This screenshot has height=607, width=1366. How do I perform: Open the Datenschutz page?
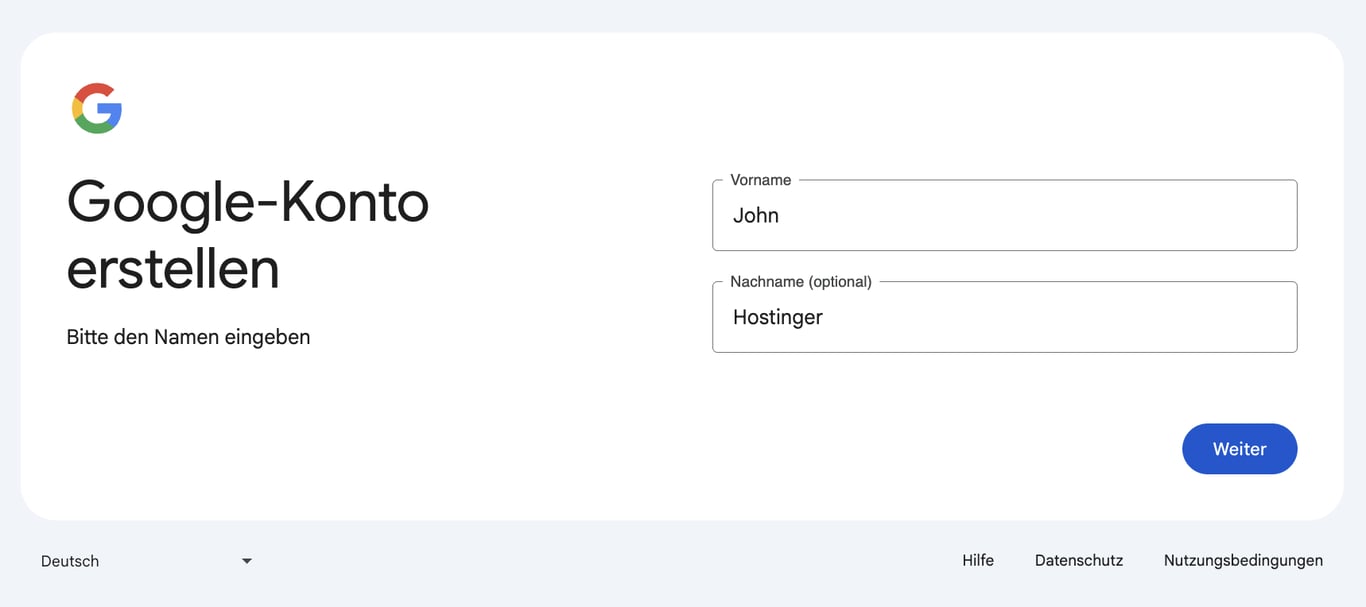point(1079,560)
